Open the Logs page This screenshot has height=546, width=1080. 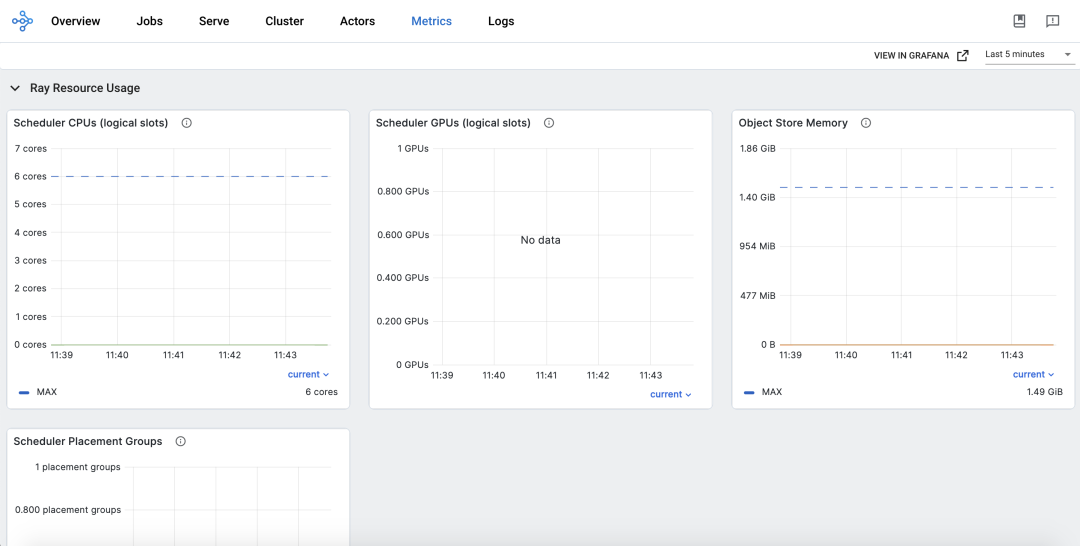click(x=501, y=21)
